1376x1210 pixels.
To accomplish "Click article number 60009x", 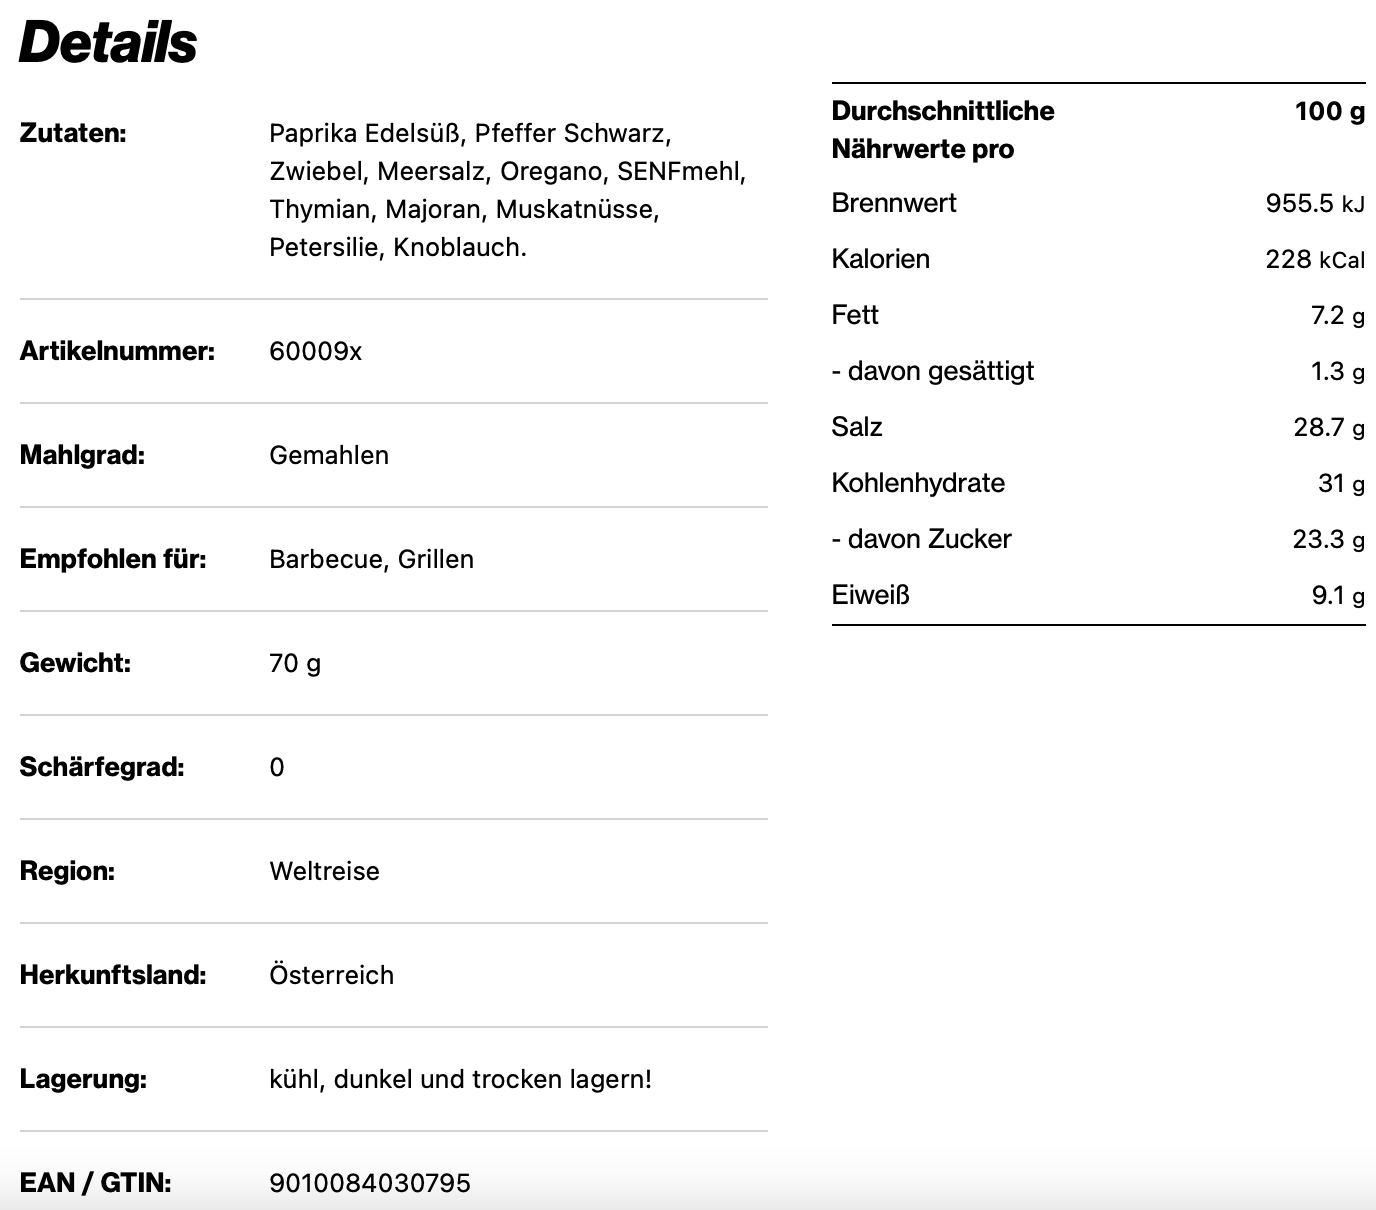I will click(315, 351).
